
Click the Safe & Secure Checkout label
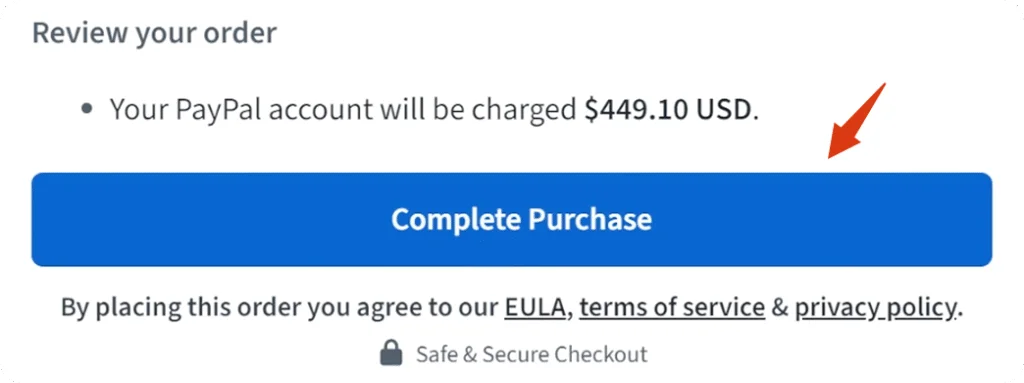click(x=532, y=355)
